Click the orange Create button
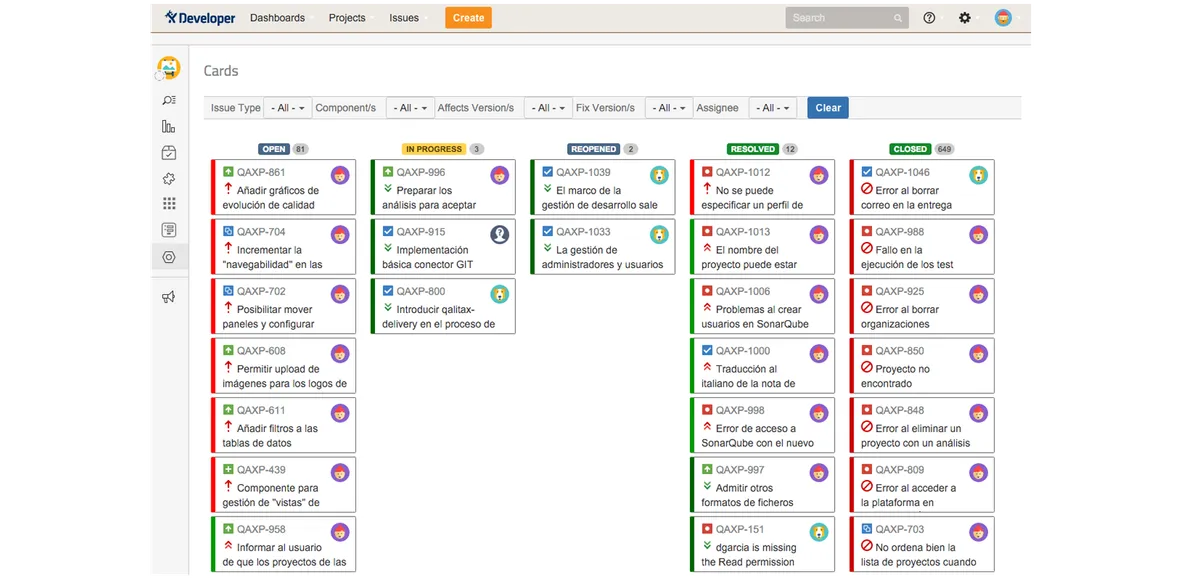Image resolution: width=1200 pixels, height=587 pixels. (x=468, y=18)
